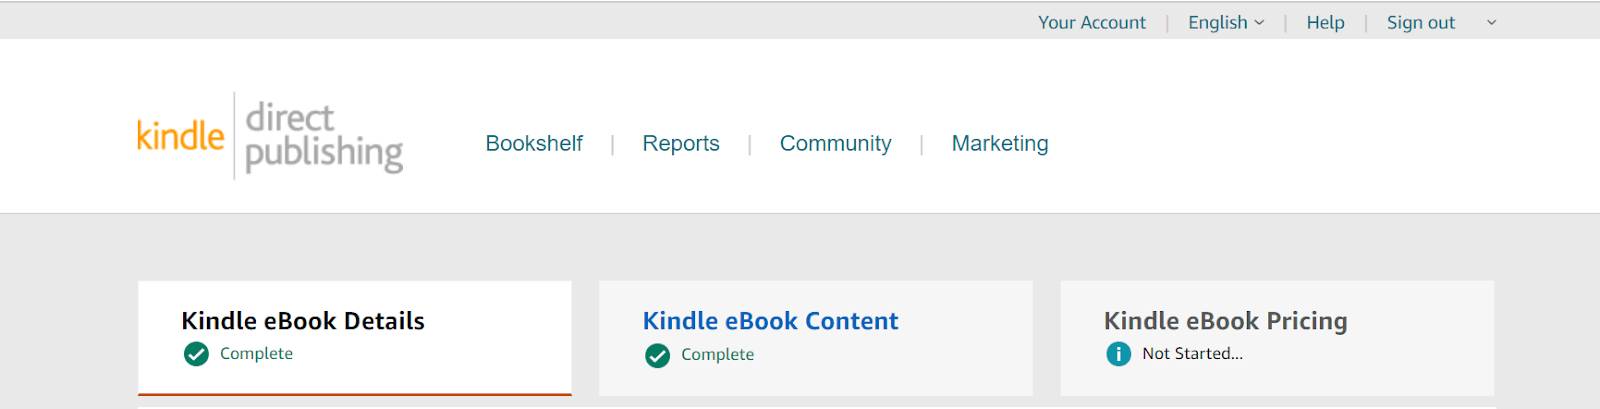Image resolution: width=1600 pixels, height=409 pixels.
Task: Click the Complete status under eBook Content
Action: [x=718, y=355]
